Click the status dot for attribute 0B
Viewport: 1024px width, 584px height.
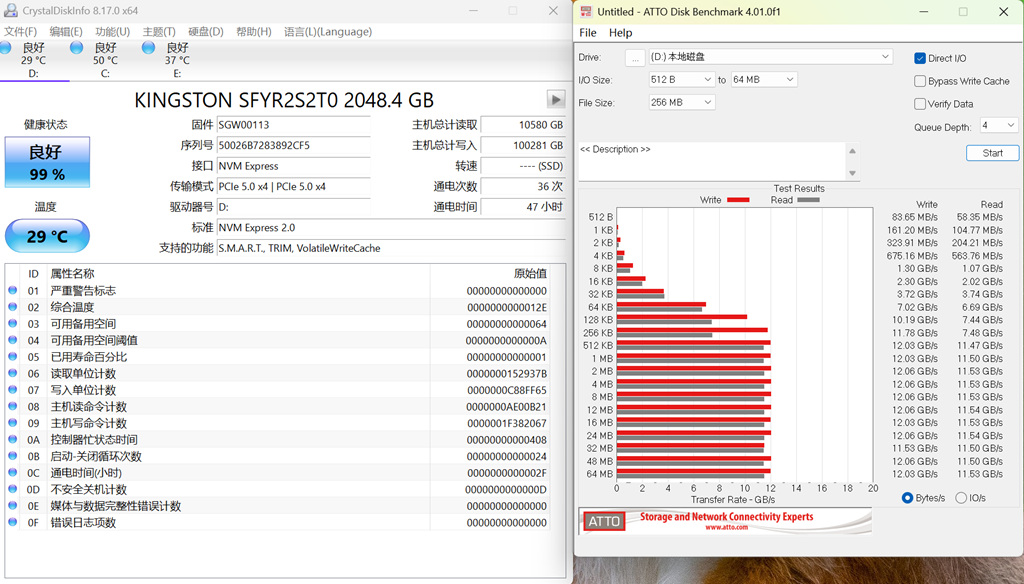tap(12, 456)
